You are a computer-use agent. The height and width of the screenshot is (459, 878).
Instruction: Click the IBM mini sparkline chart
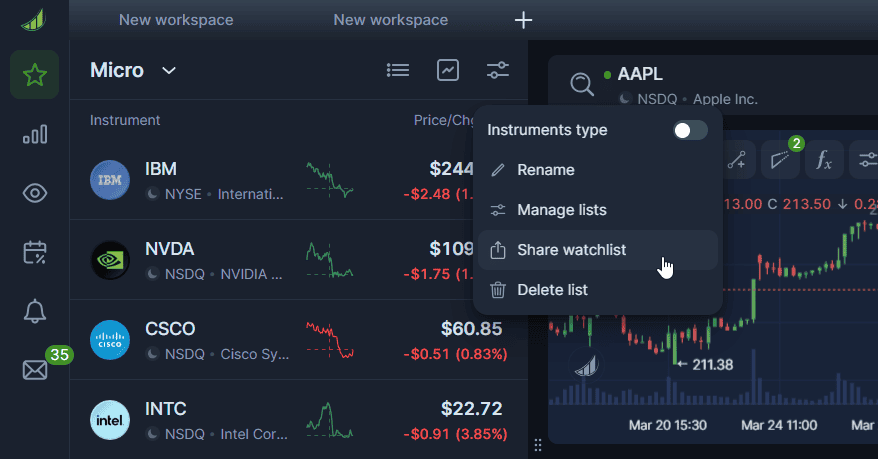pos(330,180)
